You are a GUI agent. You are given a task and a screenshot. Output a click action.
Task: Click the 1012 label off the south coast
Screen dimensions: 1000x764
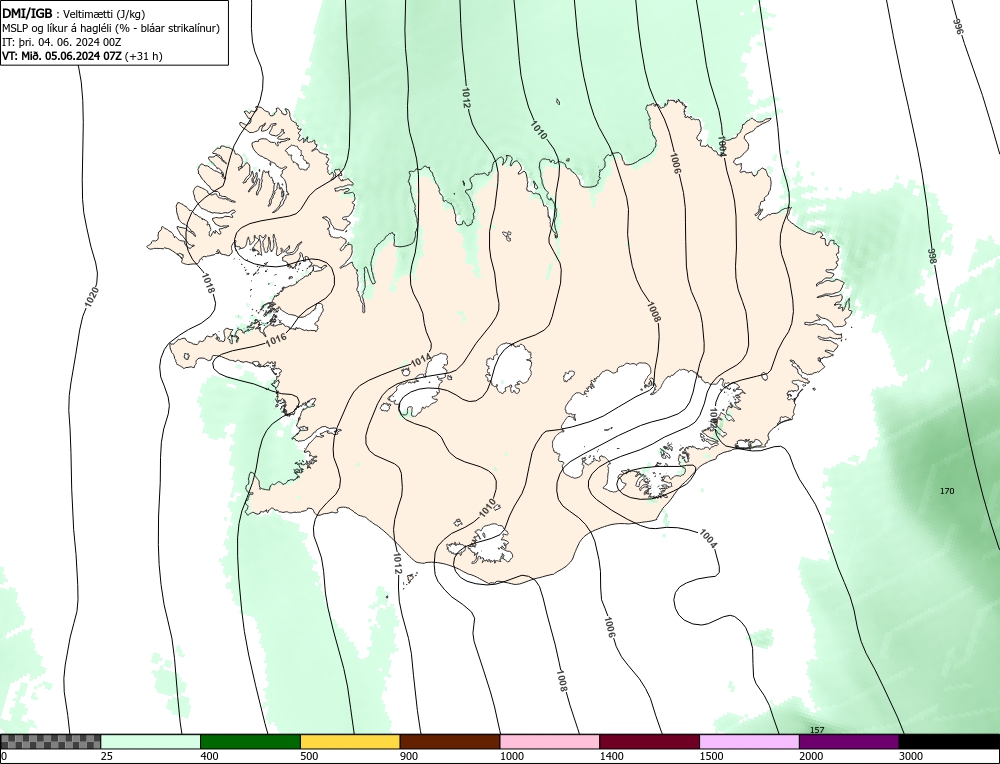pyautogui.click(x=397, y=563)
